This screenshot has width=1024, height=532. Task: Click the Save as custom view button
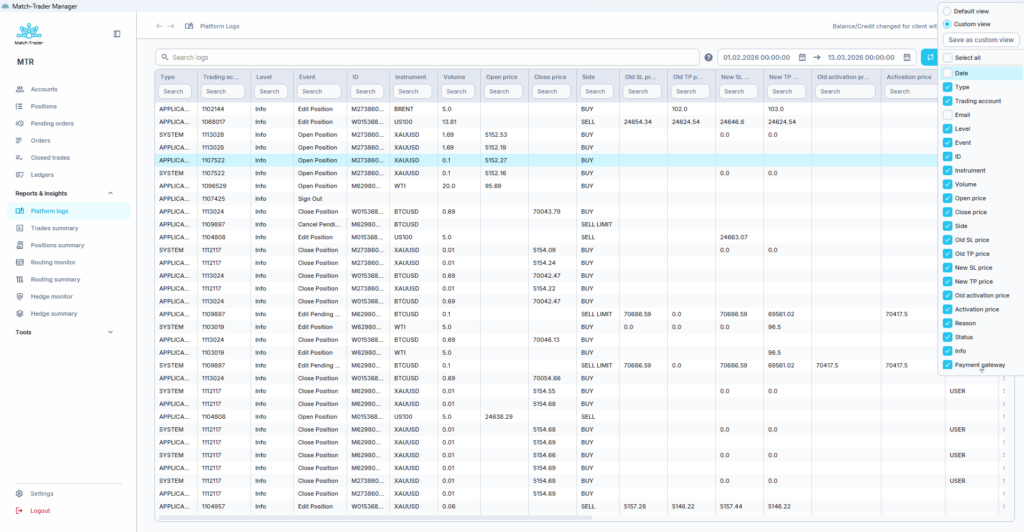click(980, 40)
